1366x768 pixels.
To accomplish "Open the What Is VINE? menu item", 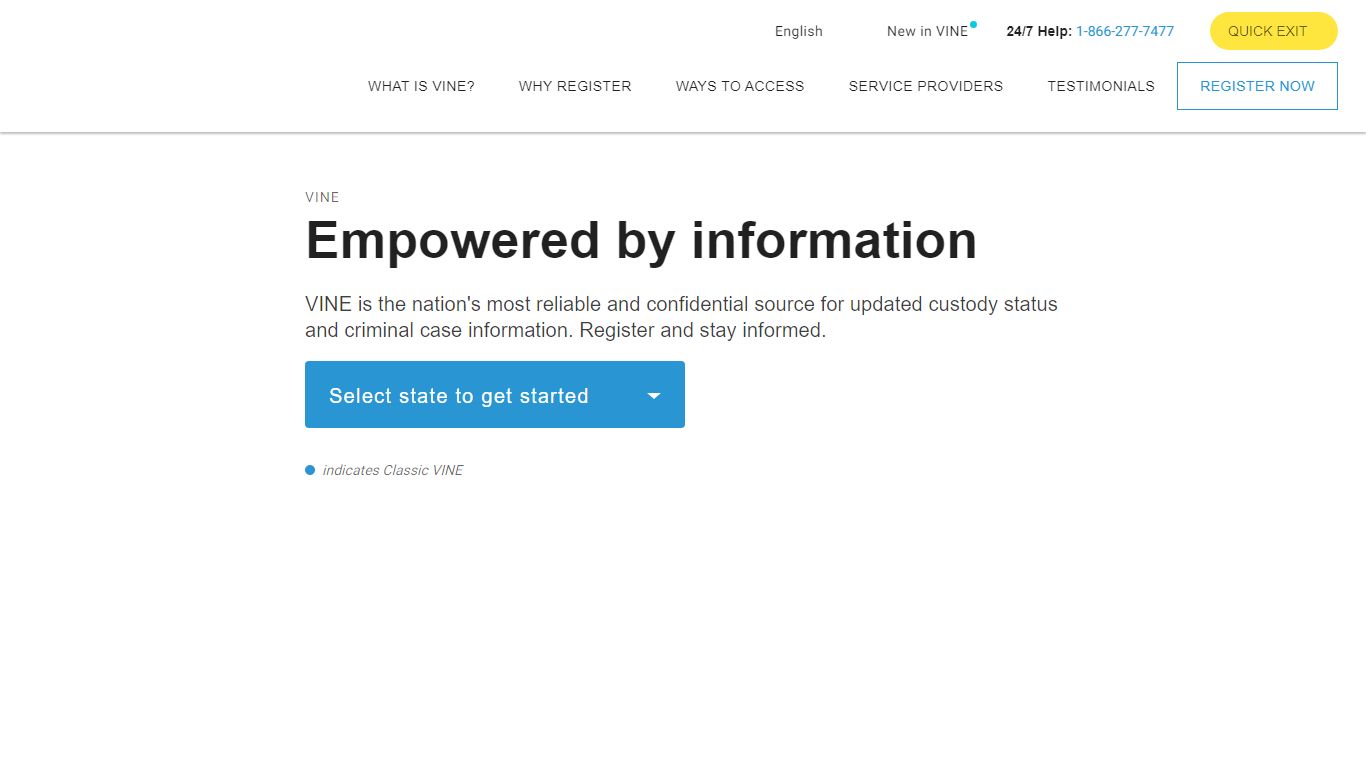I will (421, 86).
